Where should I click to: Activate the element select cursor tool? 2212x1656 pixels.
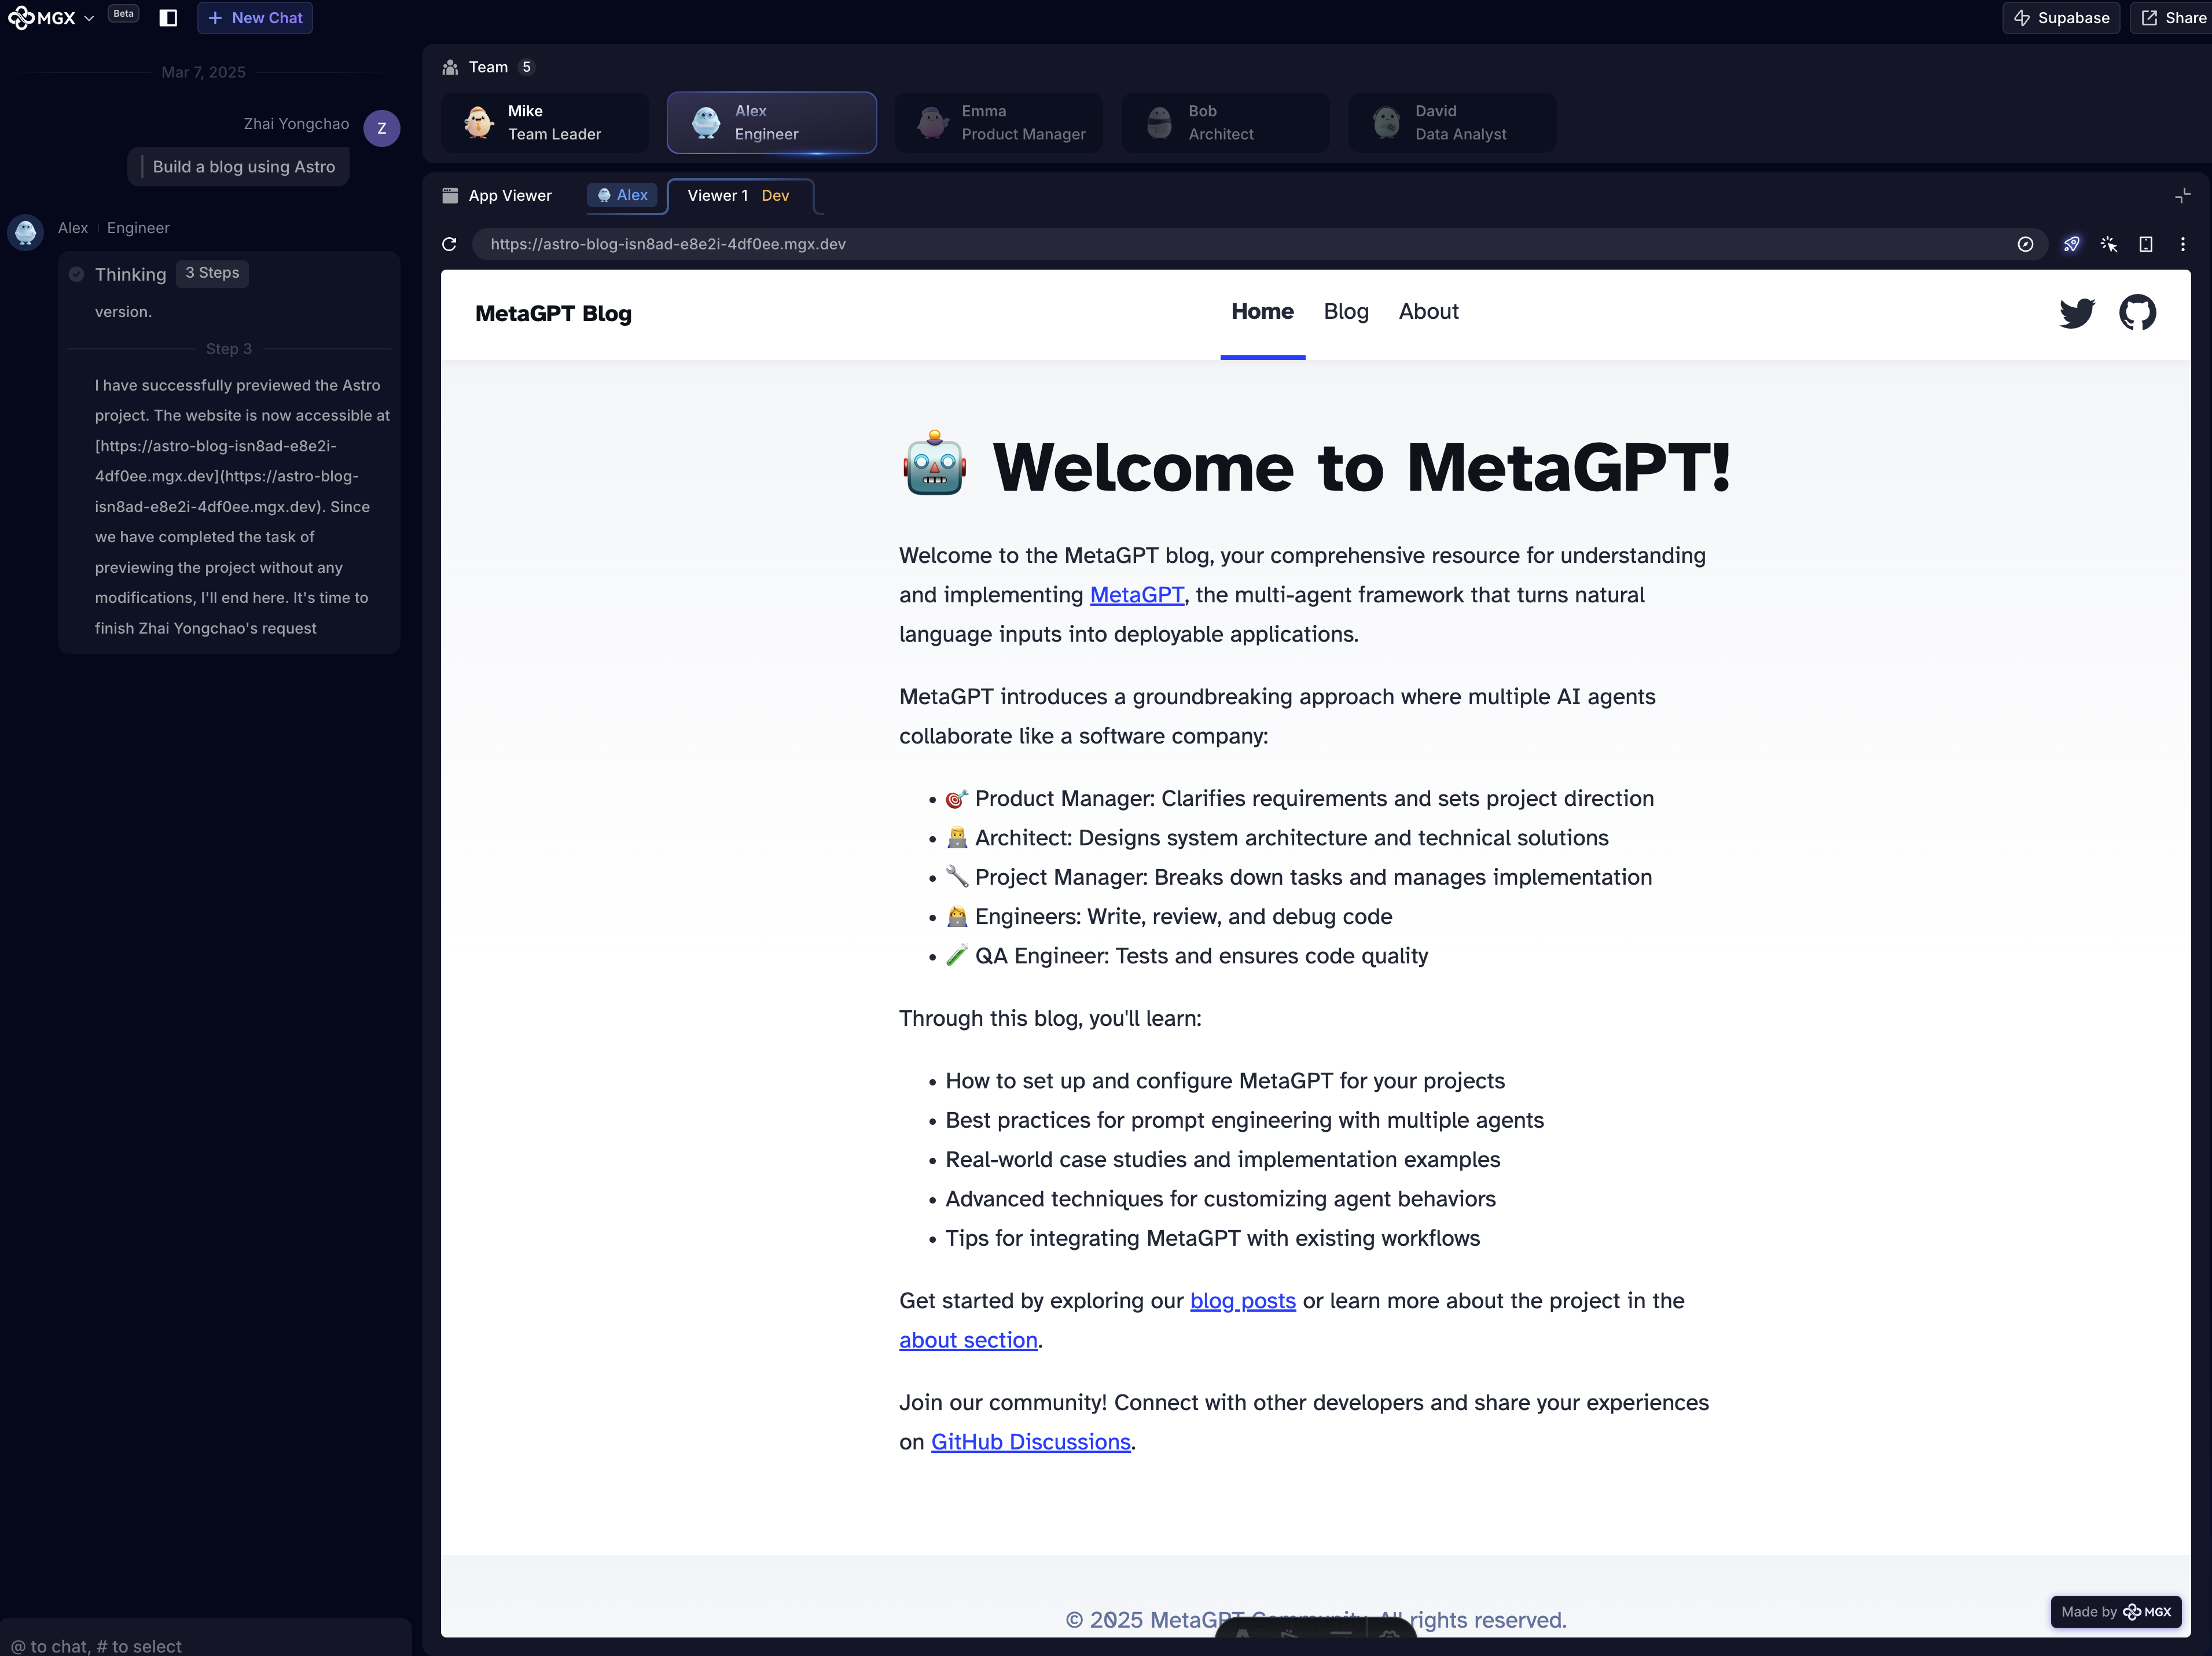[2108, 244]
